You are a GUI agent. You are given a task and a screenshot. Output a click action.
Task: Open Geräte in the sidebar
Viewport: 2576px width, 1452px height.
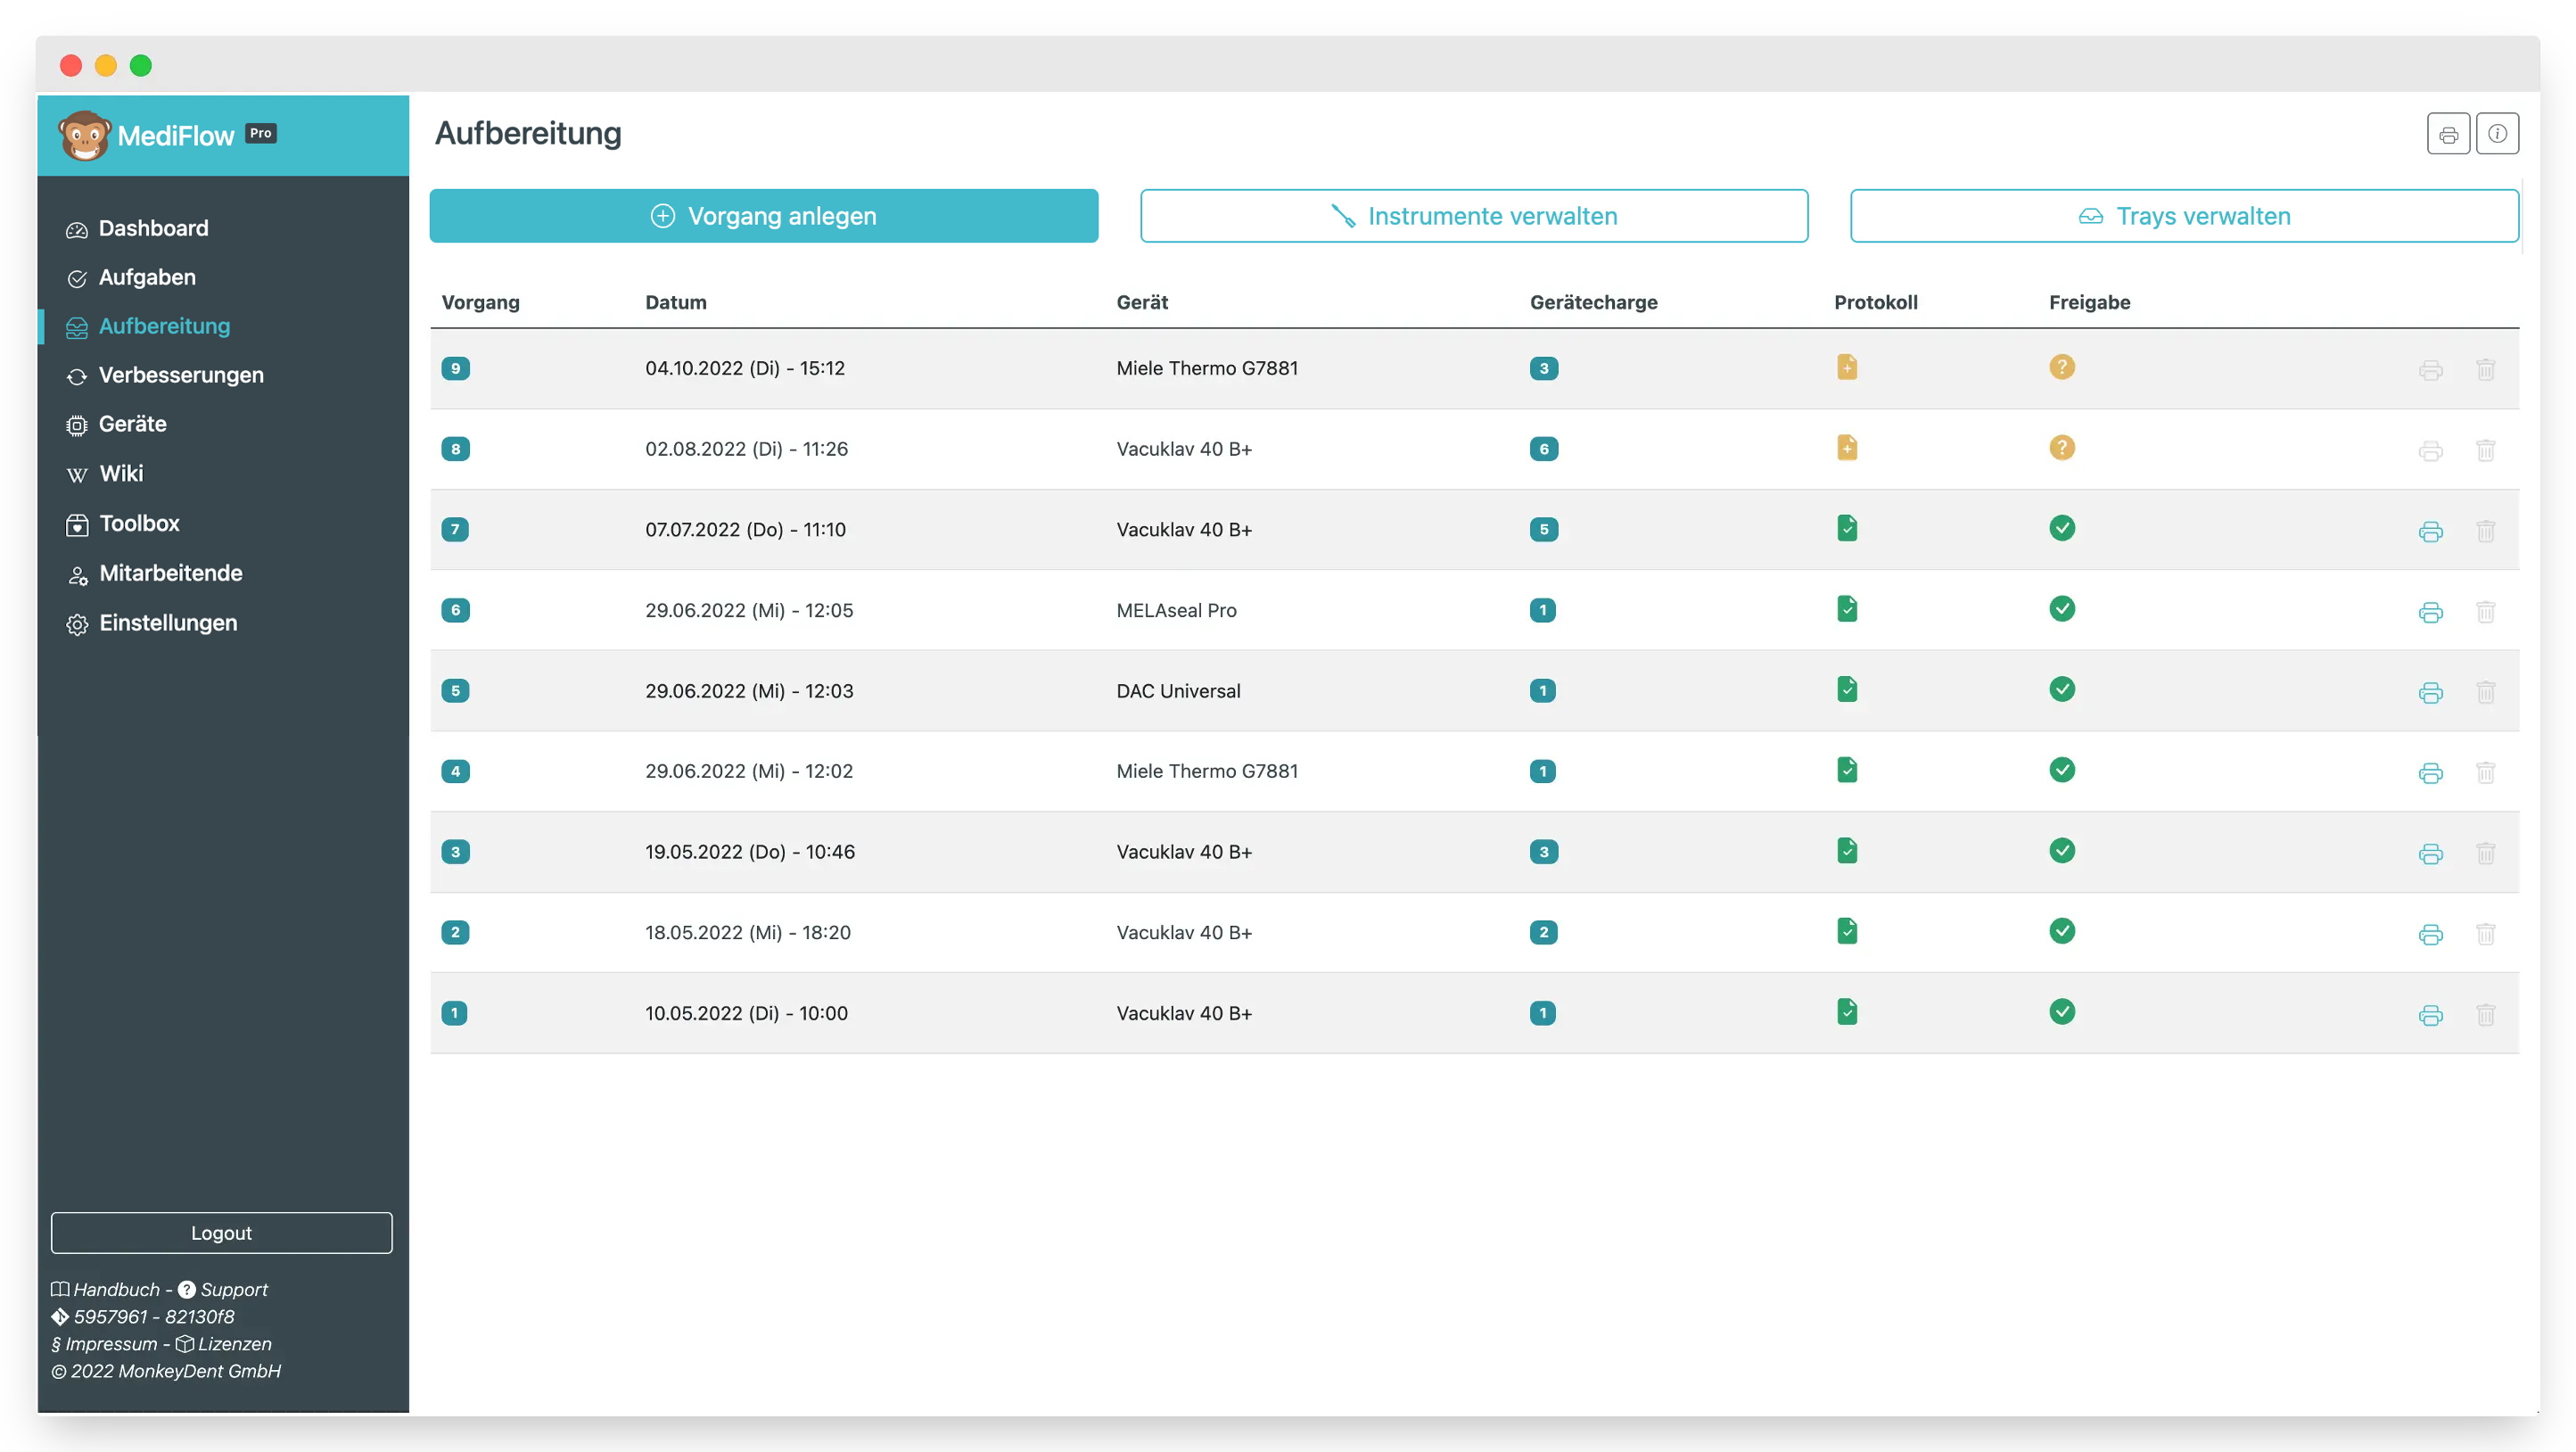116,424
